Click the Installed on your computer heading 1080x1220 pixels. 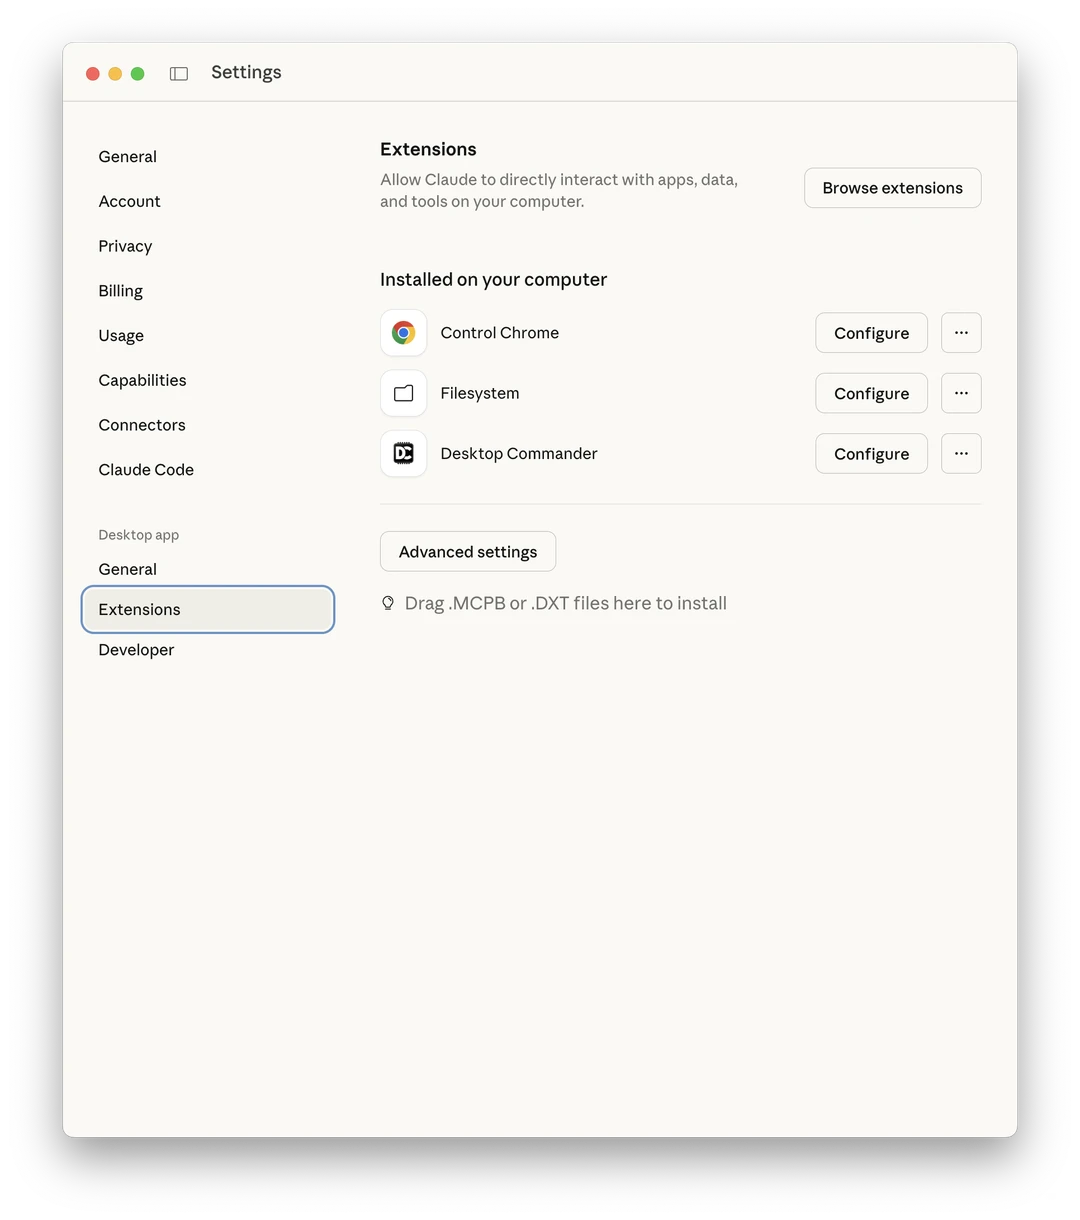[493, 280]
